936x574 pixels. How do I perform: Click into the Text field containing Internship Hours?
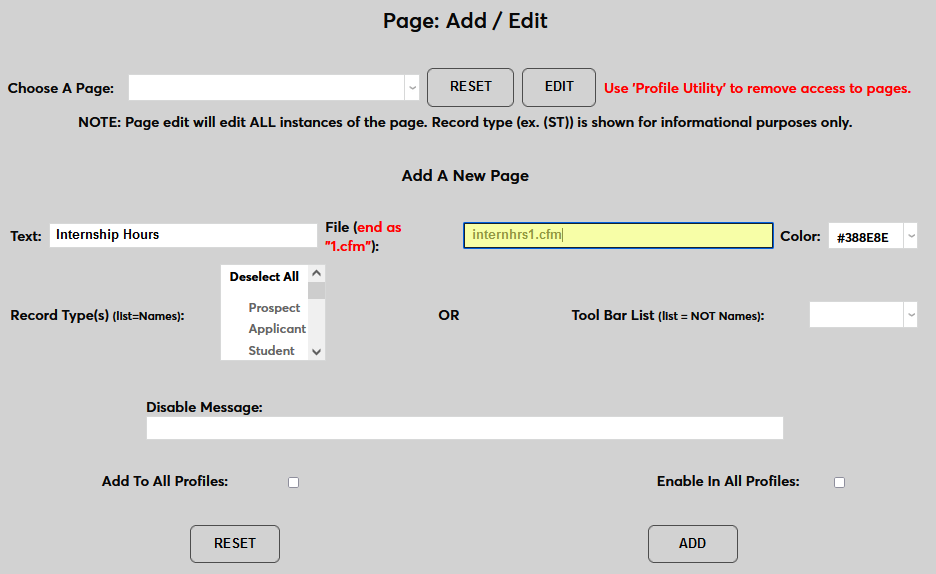click(x=183, y=235)
